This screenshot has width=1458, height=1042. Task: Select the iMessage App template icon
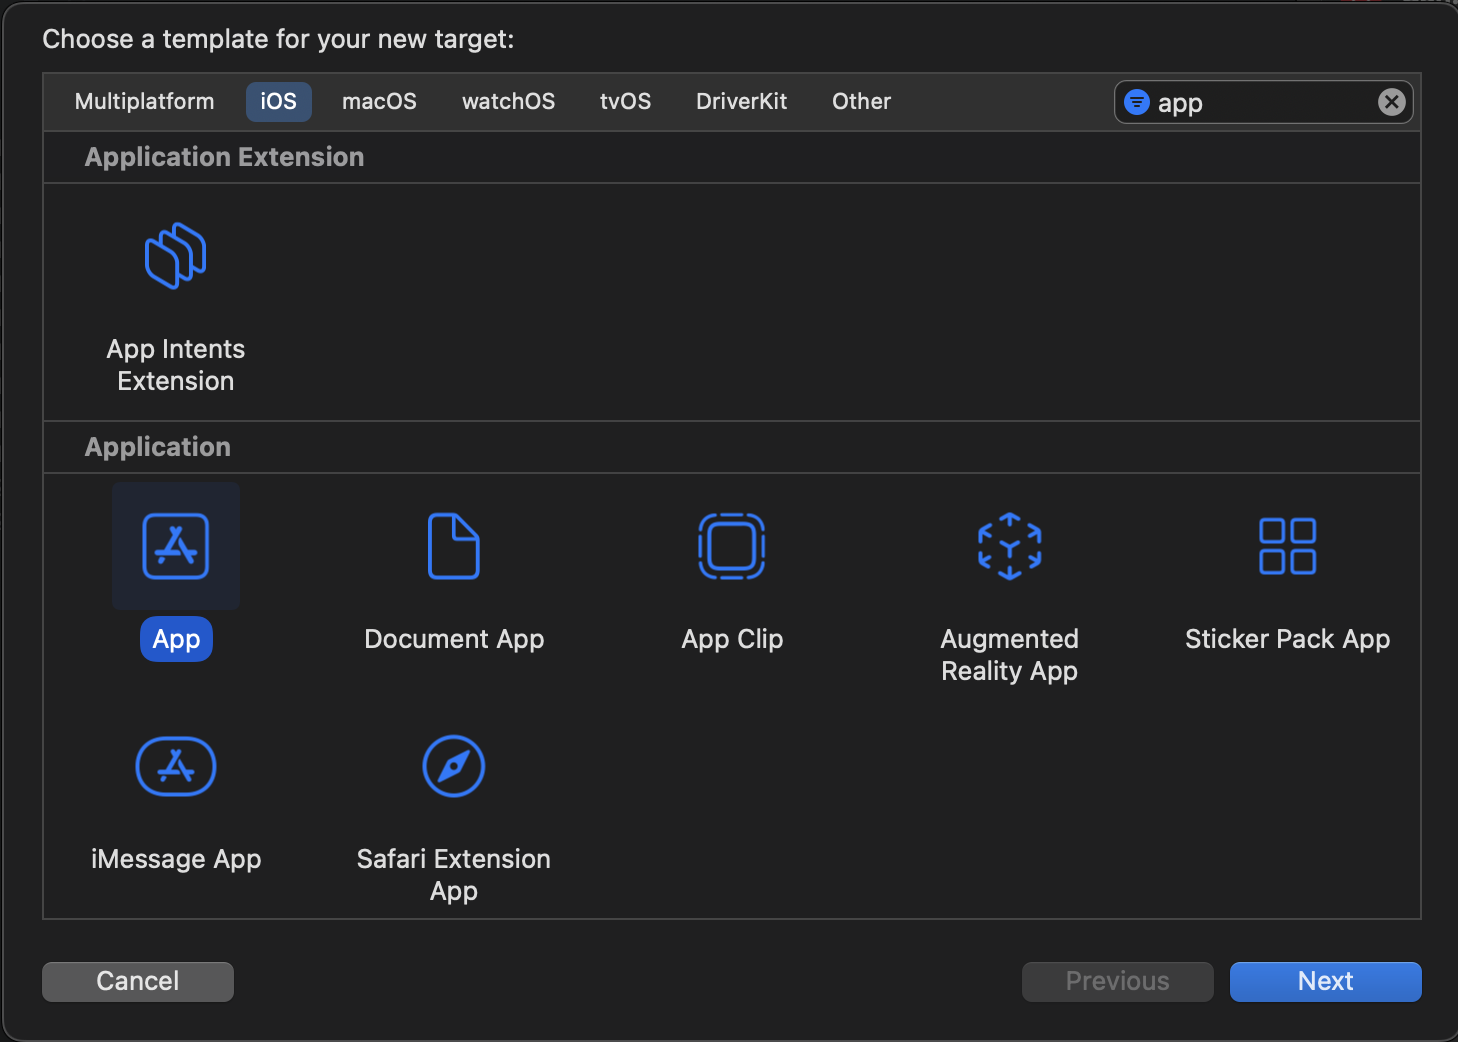click(176, 766)
